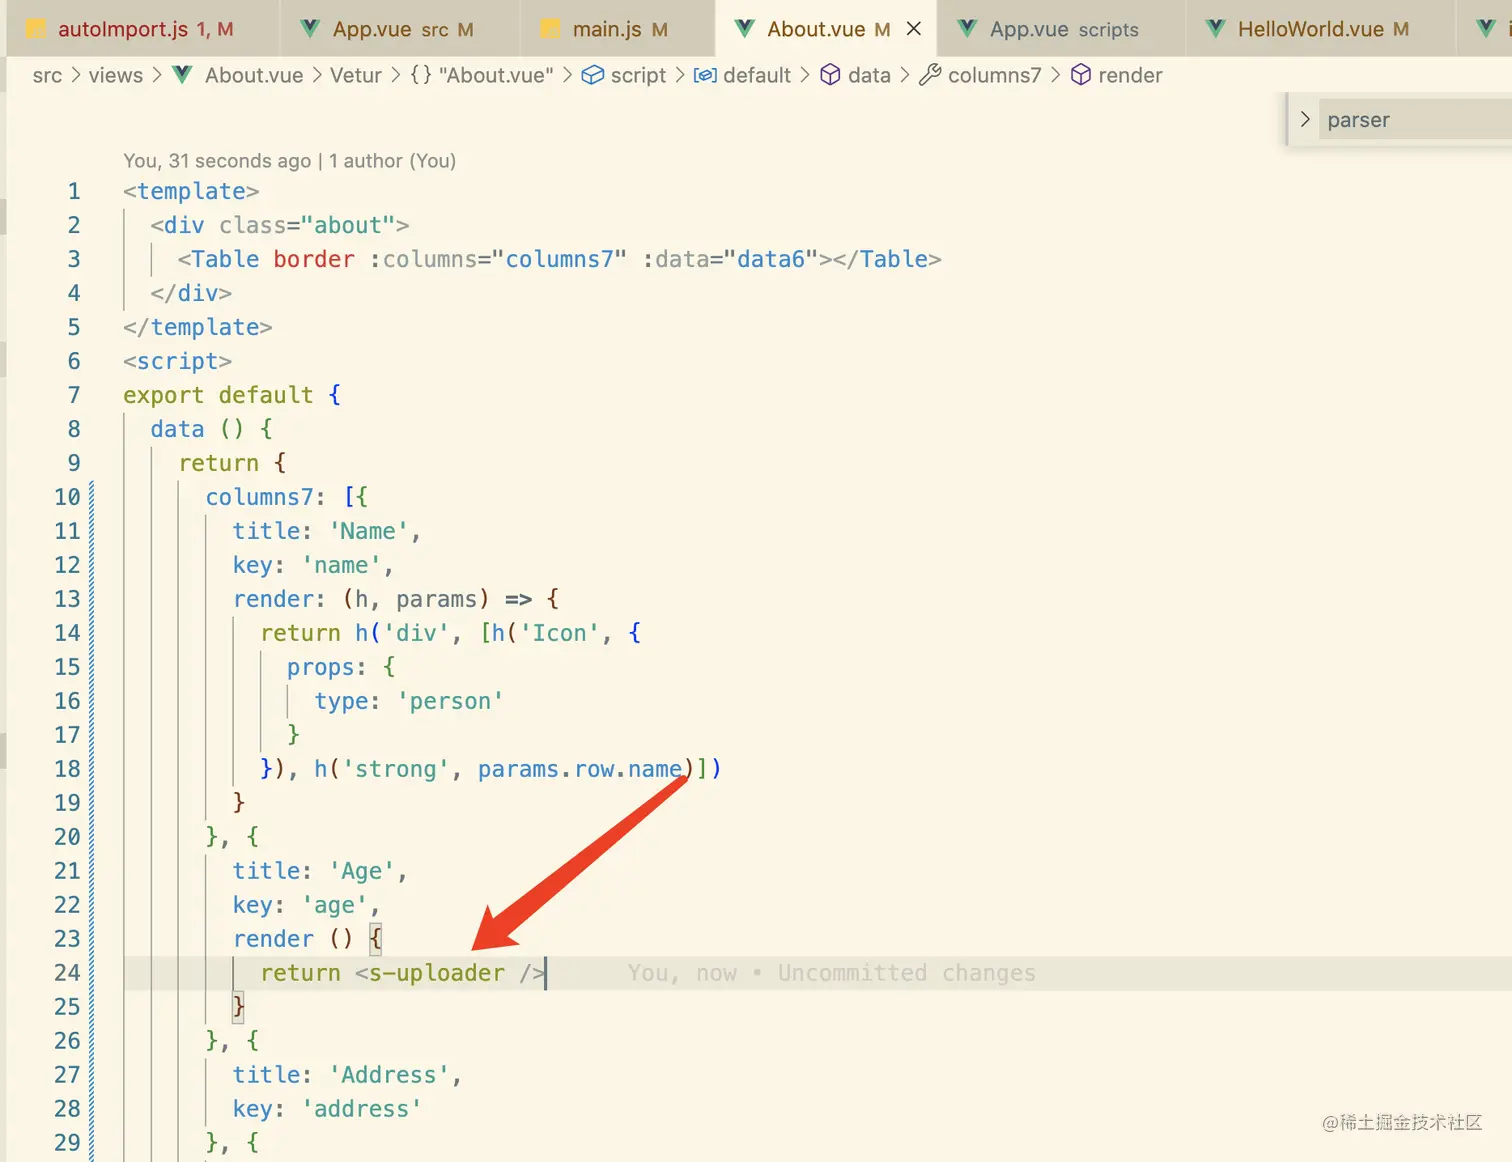Viewport: 1512px width, 1162px height.
Task: Switch to the main.js tab
Action: (618, 29)
